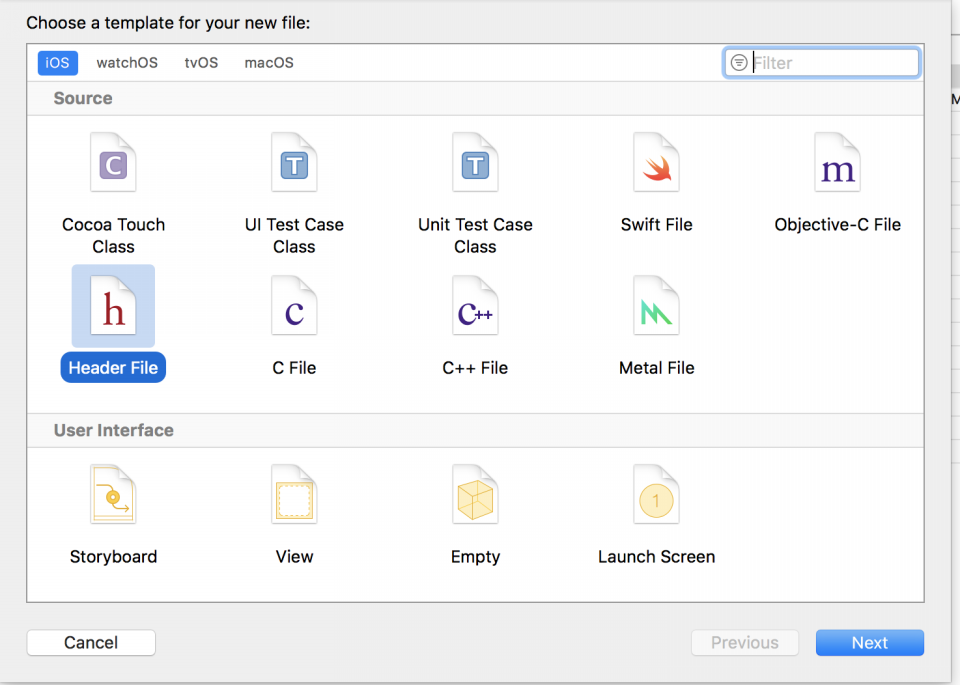Image resolution: width=960 pixels, height=685 pixels.
Task: Click the "UI Test Case Class" label
Action: pyautogui.click(x=294, y=236)
